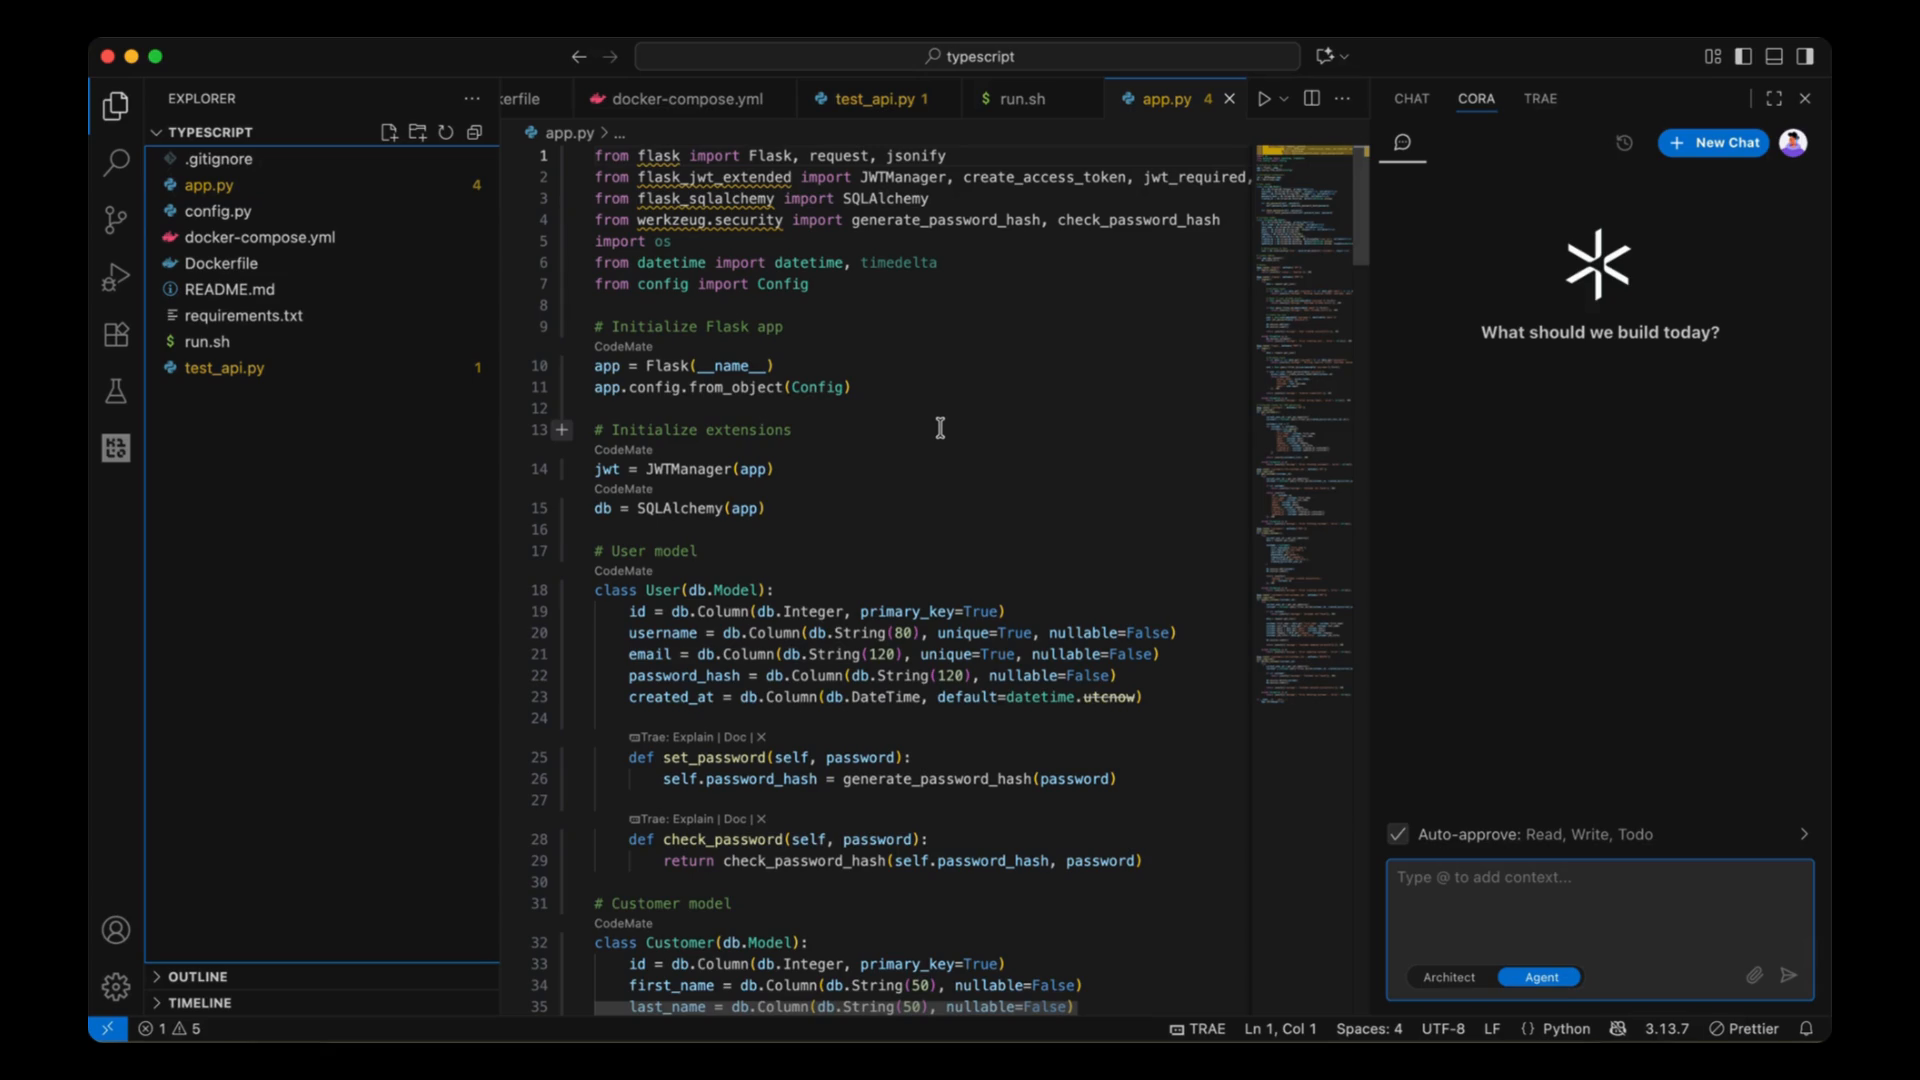Uncheck the Auto-approve checkbox

coord(1396,833)
